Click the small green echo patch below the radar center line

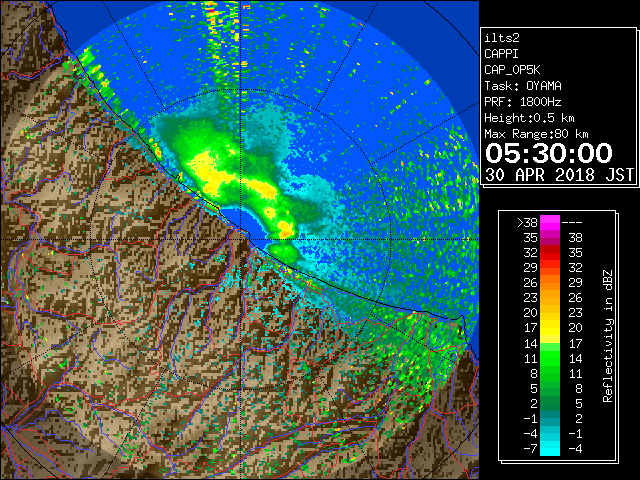(284, 251)
